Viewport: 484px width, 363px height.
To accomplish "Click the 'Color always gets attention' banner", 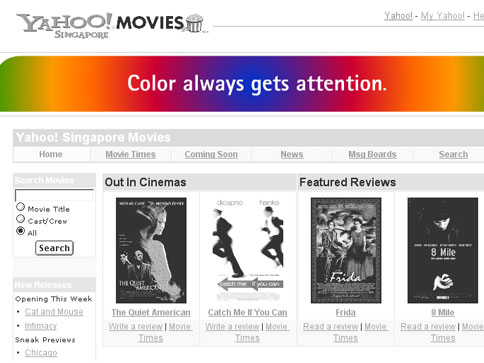I will [242, 84].
